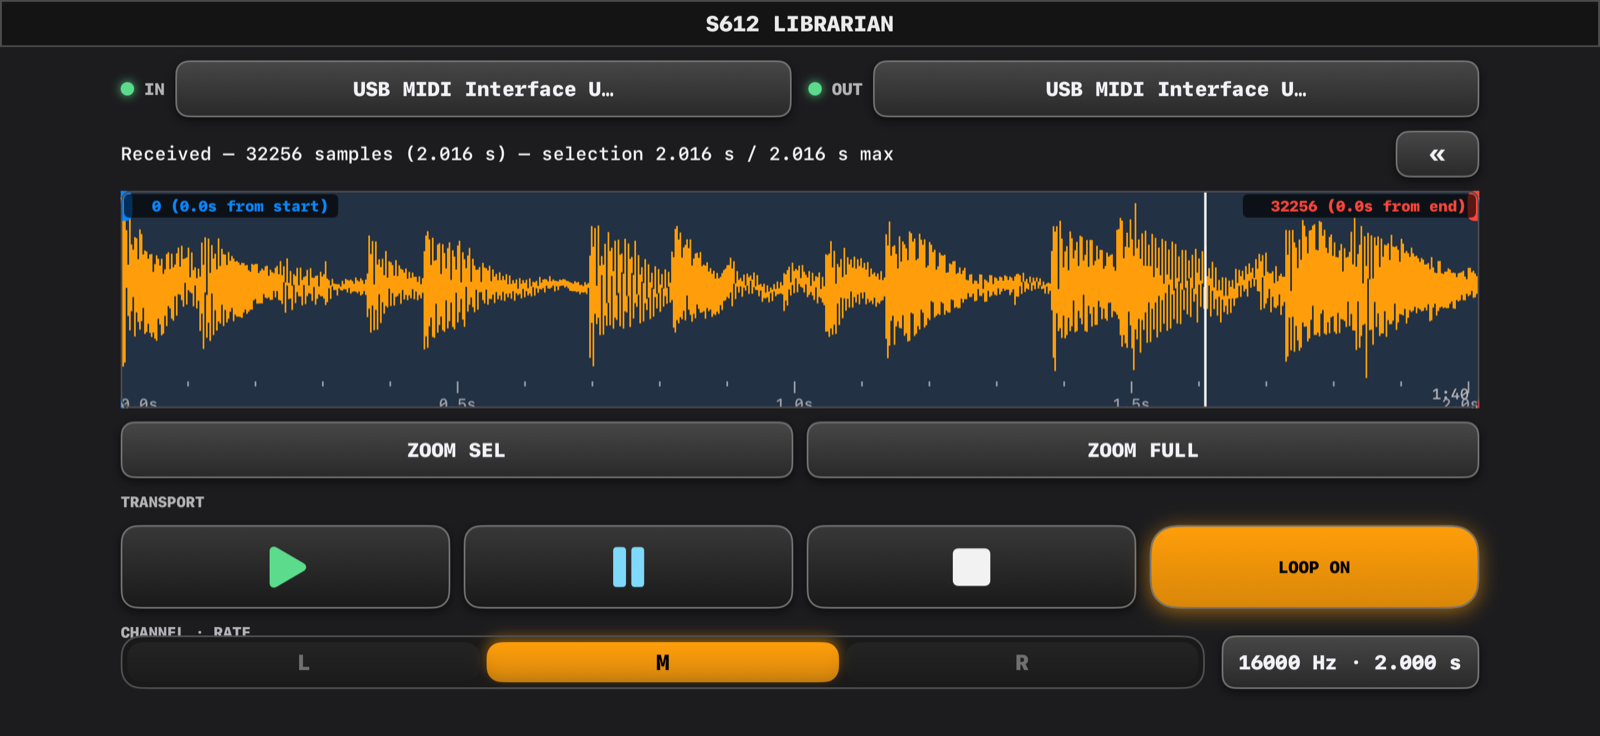Image resolution: width=1600 pixels, height=736 pixels.
Task: Open the MIDI IN device dropdown
Action: coord(483,89)
